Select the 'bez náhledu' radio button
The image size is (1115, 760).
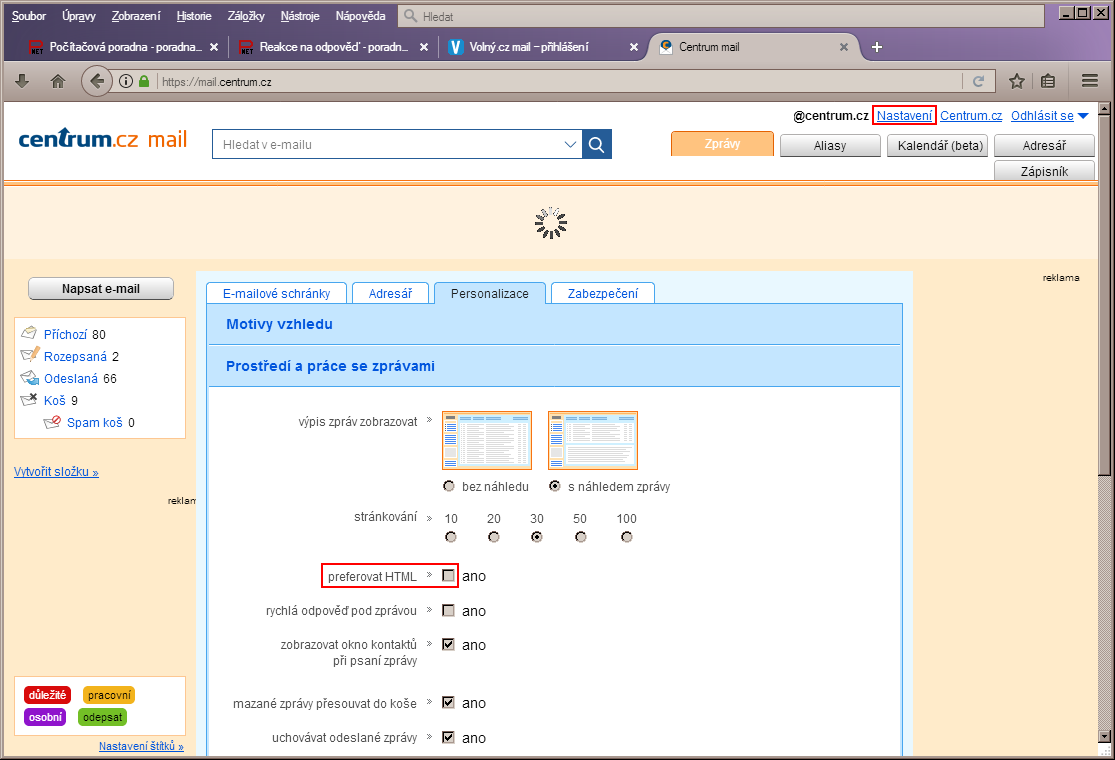(449, 486)
